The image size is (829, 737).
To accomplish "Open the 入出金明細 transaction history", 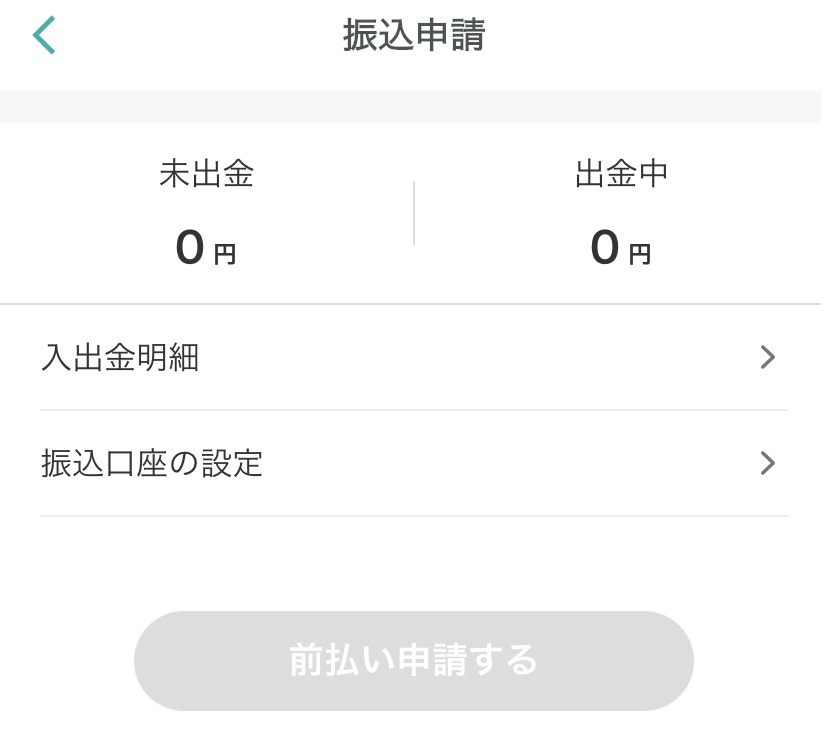I will [120, 357].
